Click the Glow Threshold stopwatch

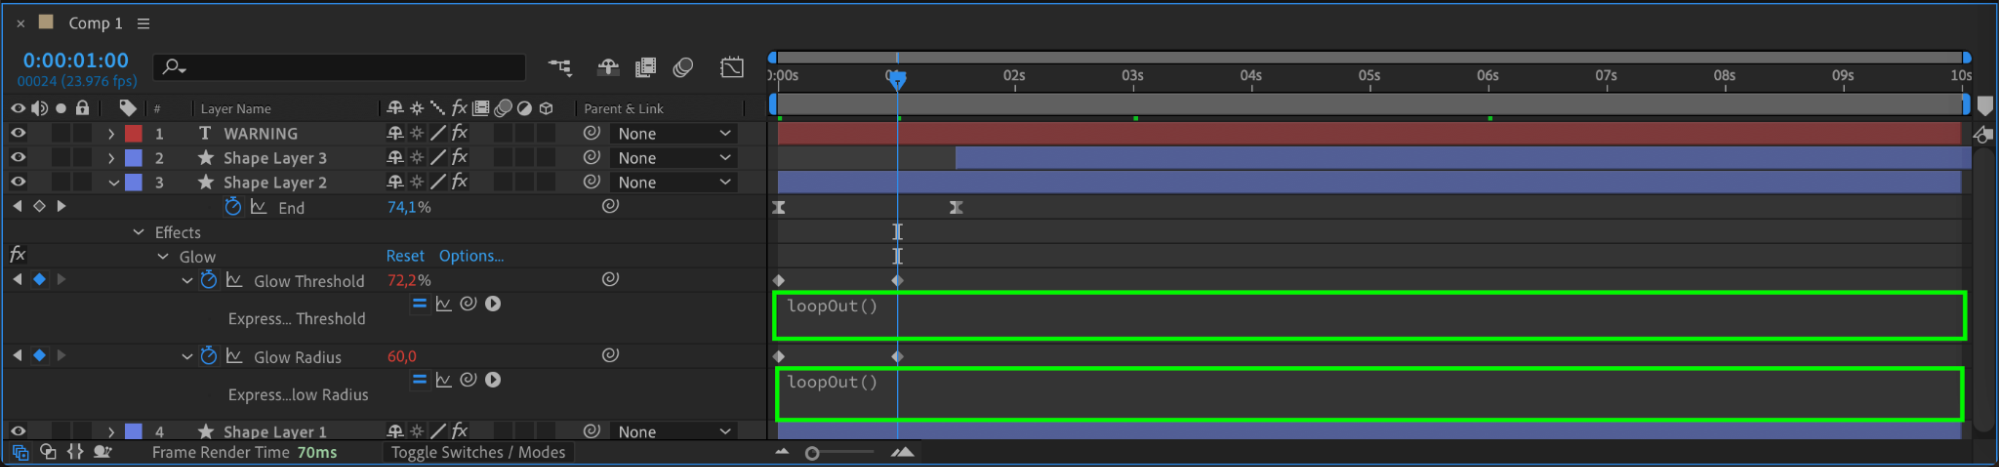[208, 281]
